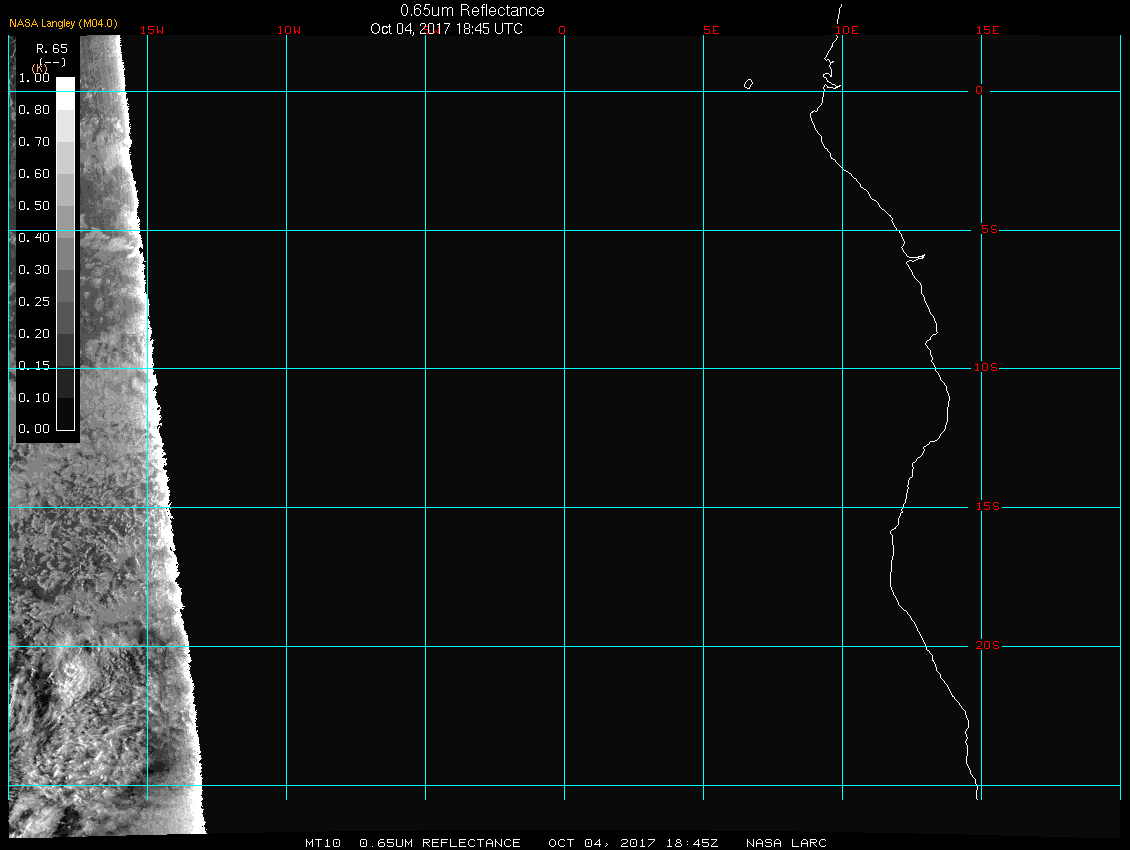
Task: Click the 15W longitude label
Action: pos(152,30)
